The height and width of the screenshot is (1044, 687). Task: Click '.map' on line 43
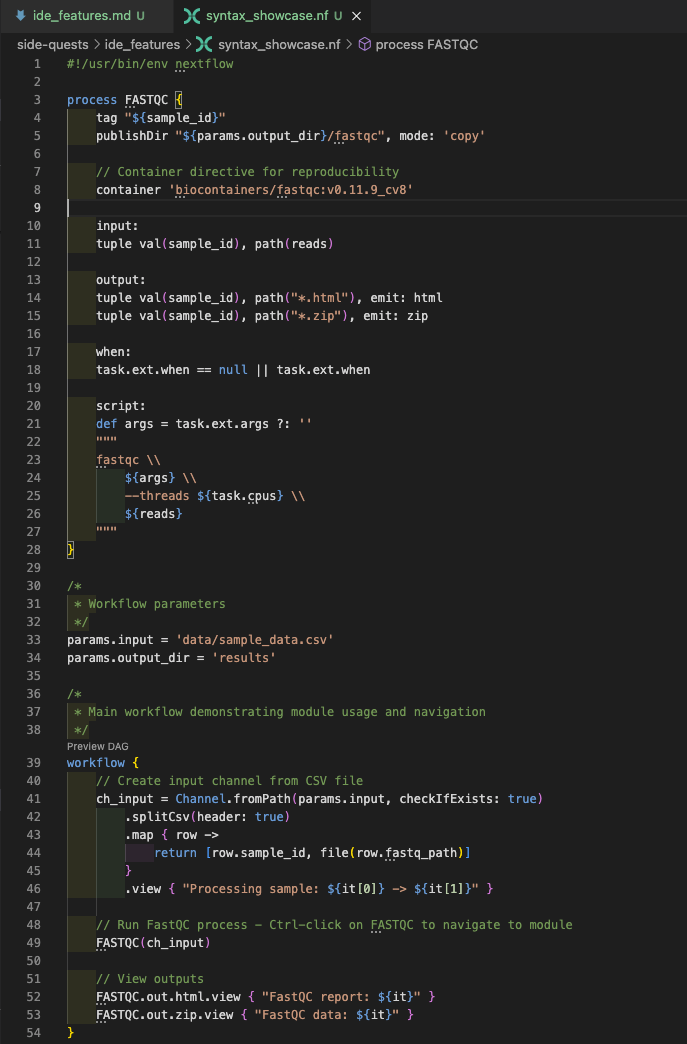click(x=139, y=835)
